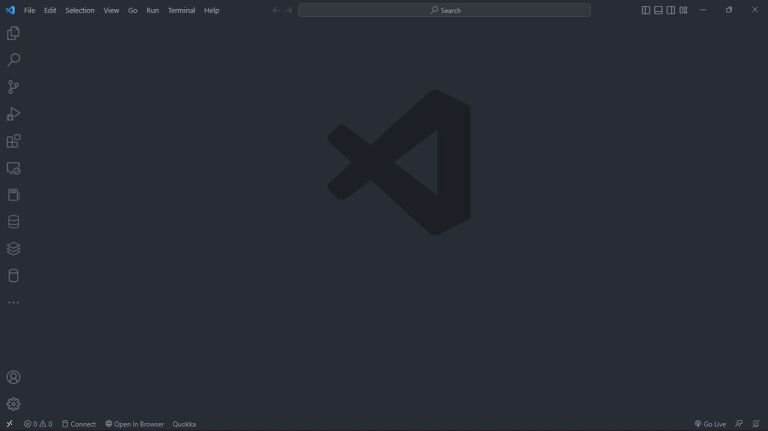Image resolution: width=768 pixels, height=431 pixels.
Task: Open the Search view in activity bar
Action: (13, 60)
